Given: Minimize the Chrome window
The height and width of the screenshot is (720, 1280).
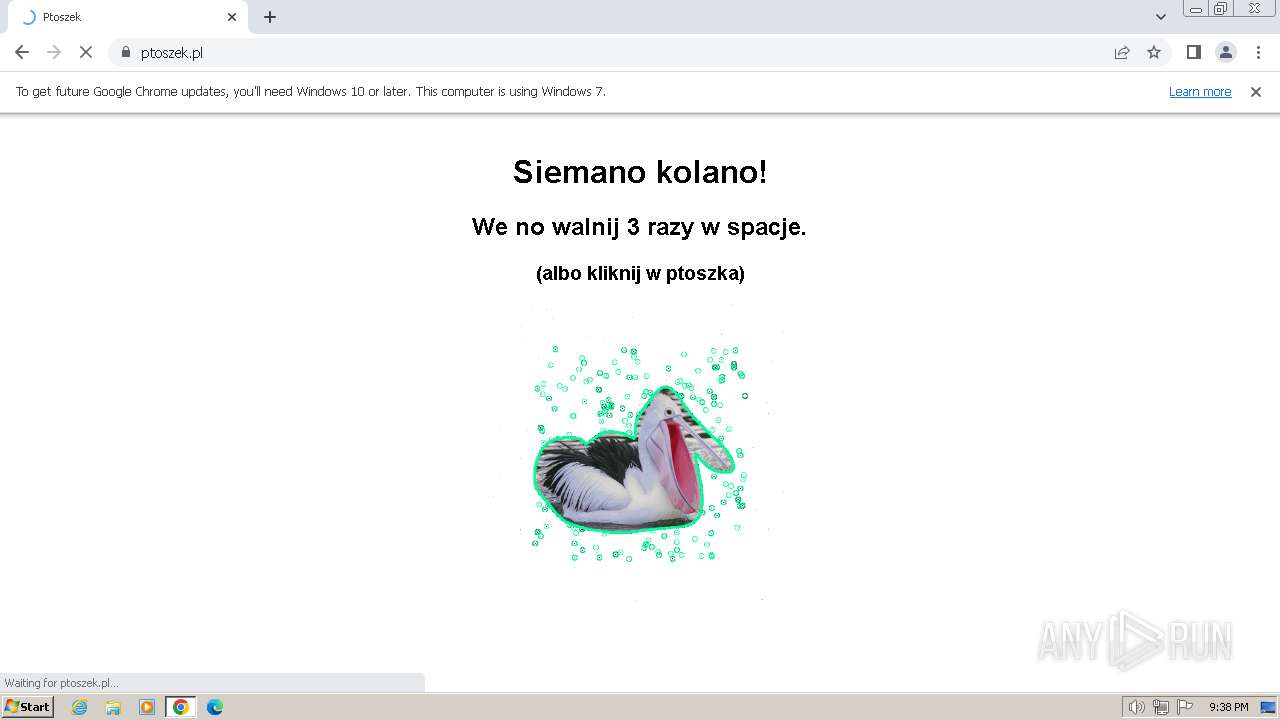Looking at the screenshot, I should pyautogui.click(x=1196, y=9).
